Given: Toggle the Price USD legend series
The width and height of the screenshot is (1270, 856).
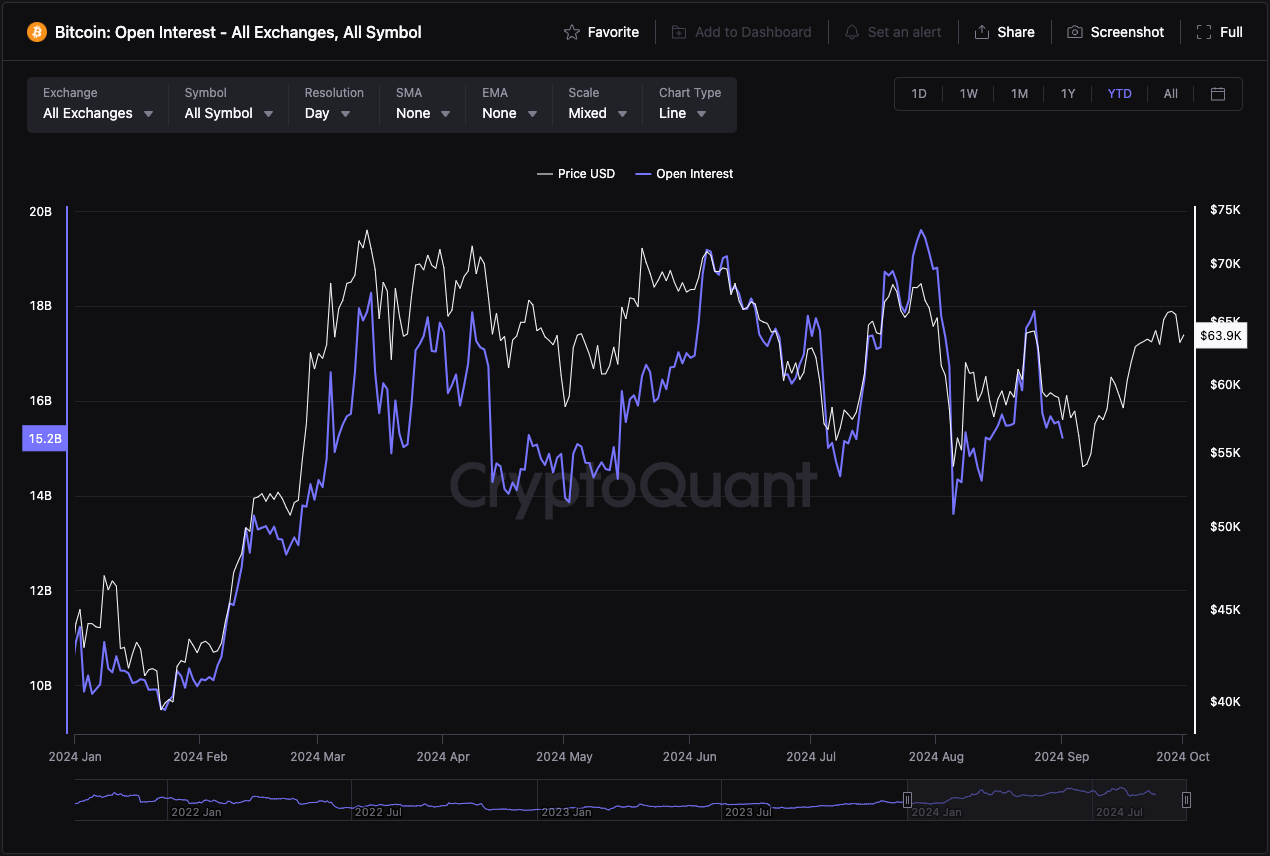Looking at the screenshot, I should (x=576, y=174).
